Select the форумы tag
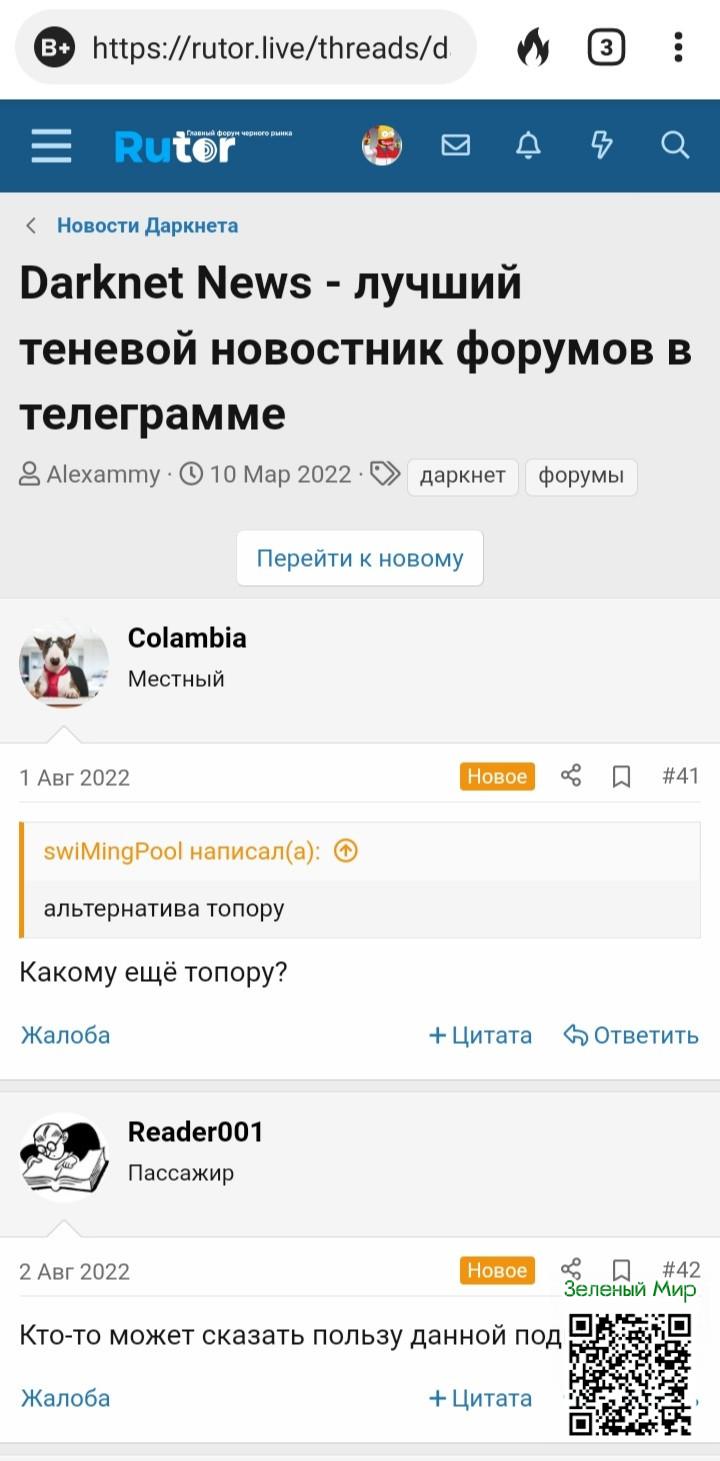Image resolution: width=720 pixels, height=1461 pixels. pos(581,476)
